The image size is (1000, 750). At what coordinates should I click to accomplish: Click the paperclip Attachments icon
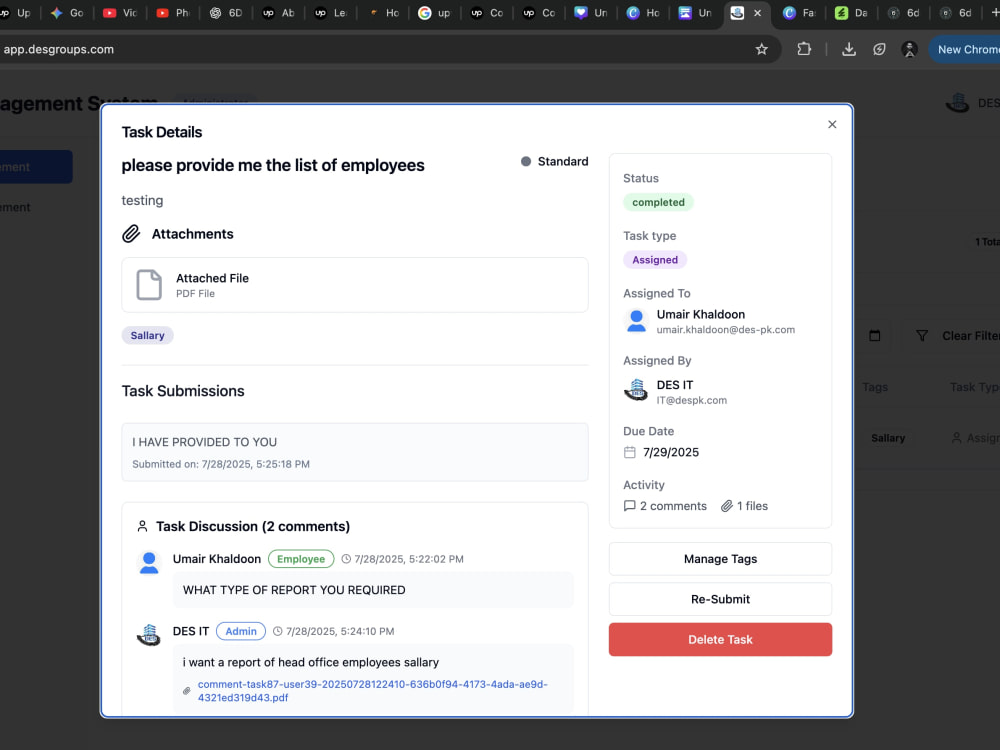[x=131, y=234]
